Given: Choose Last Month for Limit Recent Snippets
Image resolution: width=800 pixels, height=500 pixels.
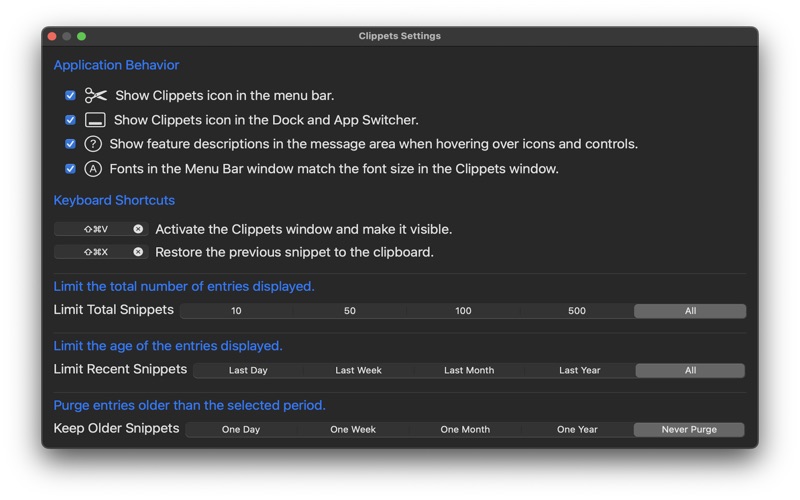Looking at the screenshot, I should pos(469,370).
